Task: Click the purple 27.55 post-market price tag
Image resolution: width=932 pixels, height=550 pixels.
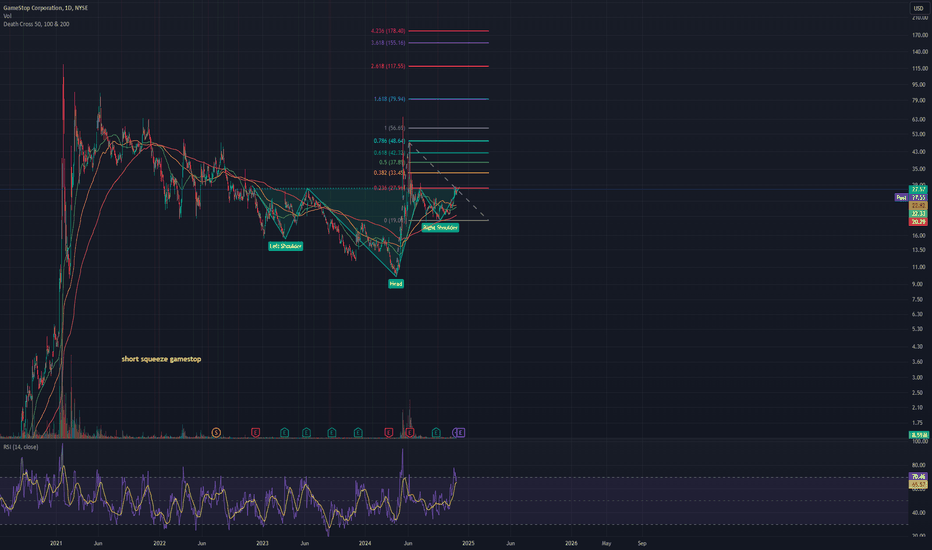Action: [x=918, y=197]
